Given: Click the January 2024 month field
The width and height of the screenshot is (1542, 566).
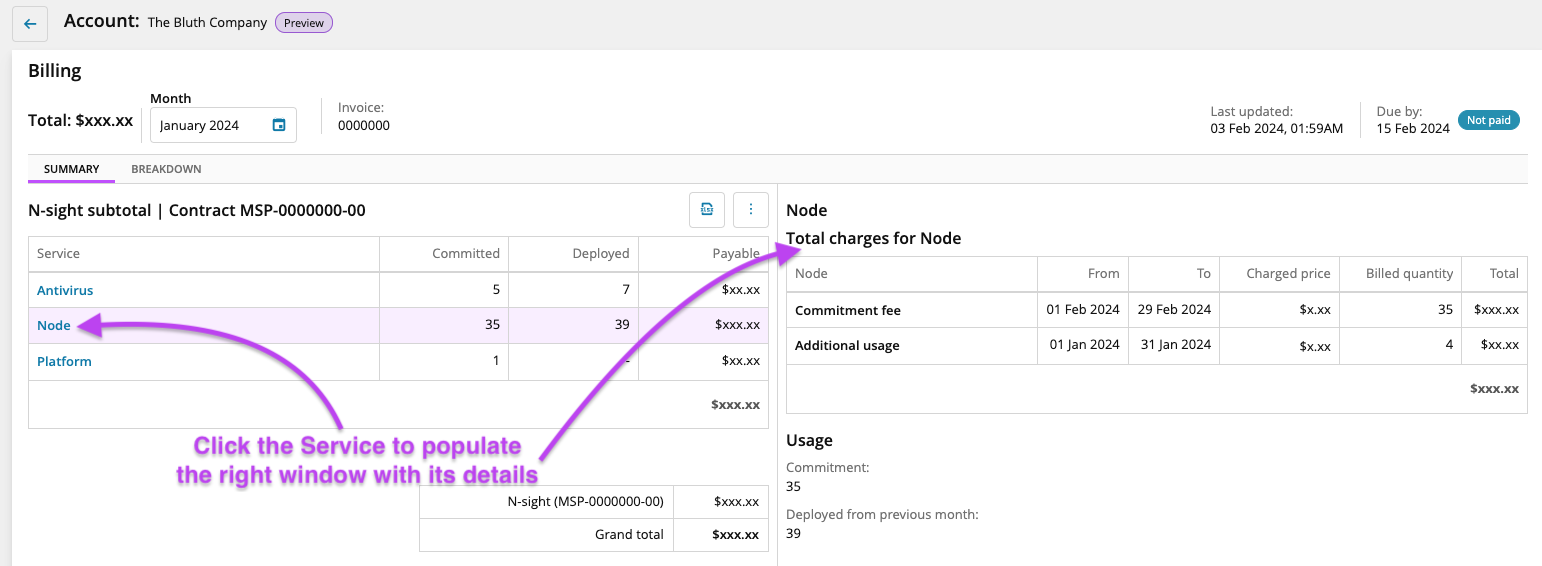Looking at the screenshot, I should point(210,125).
